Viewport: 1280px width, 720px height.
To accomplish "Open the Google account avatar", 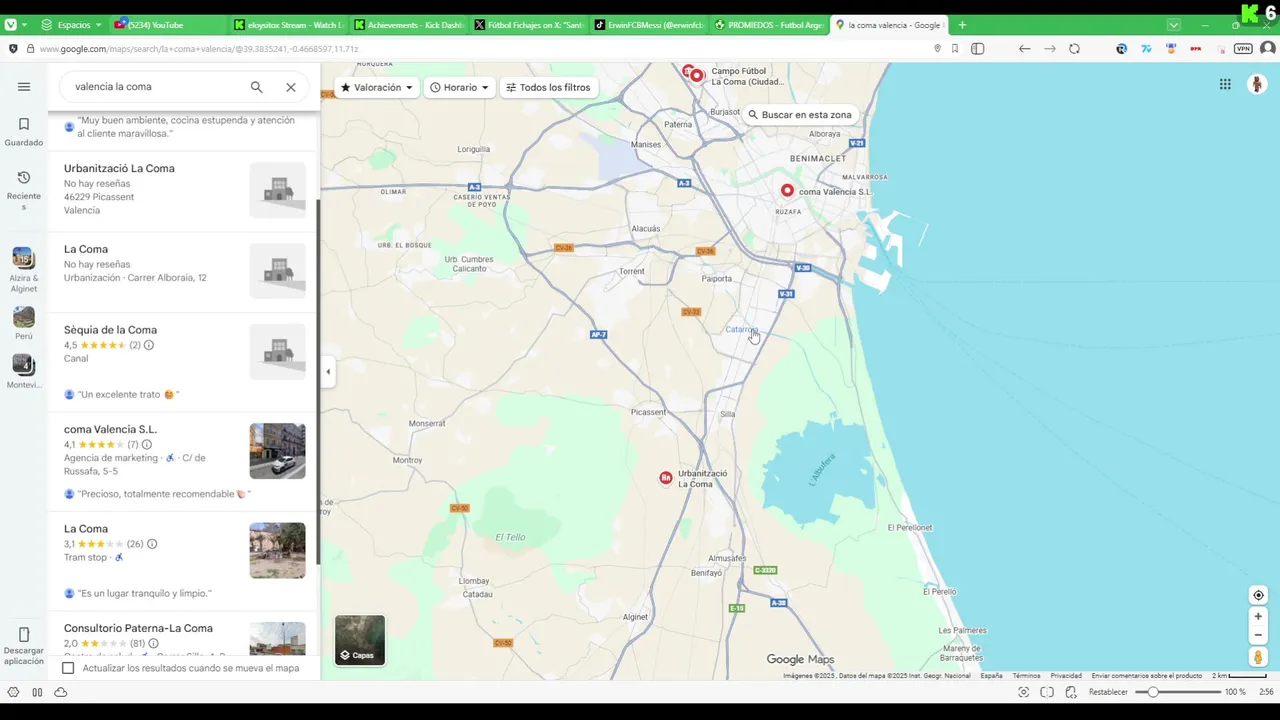I will (1257, 85).
